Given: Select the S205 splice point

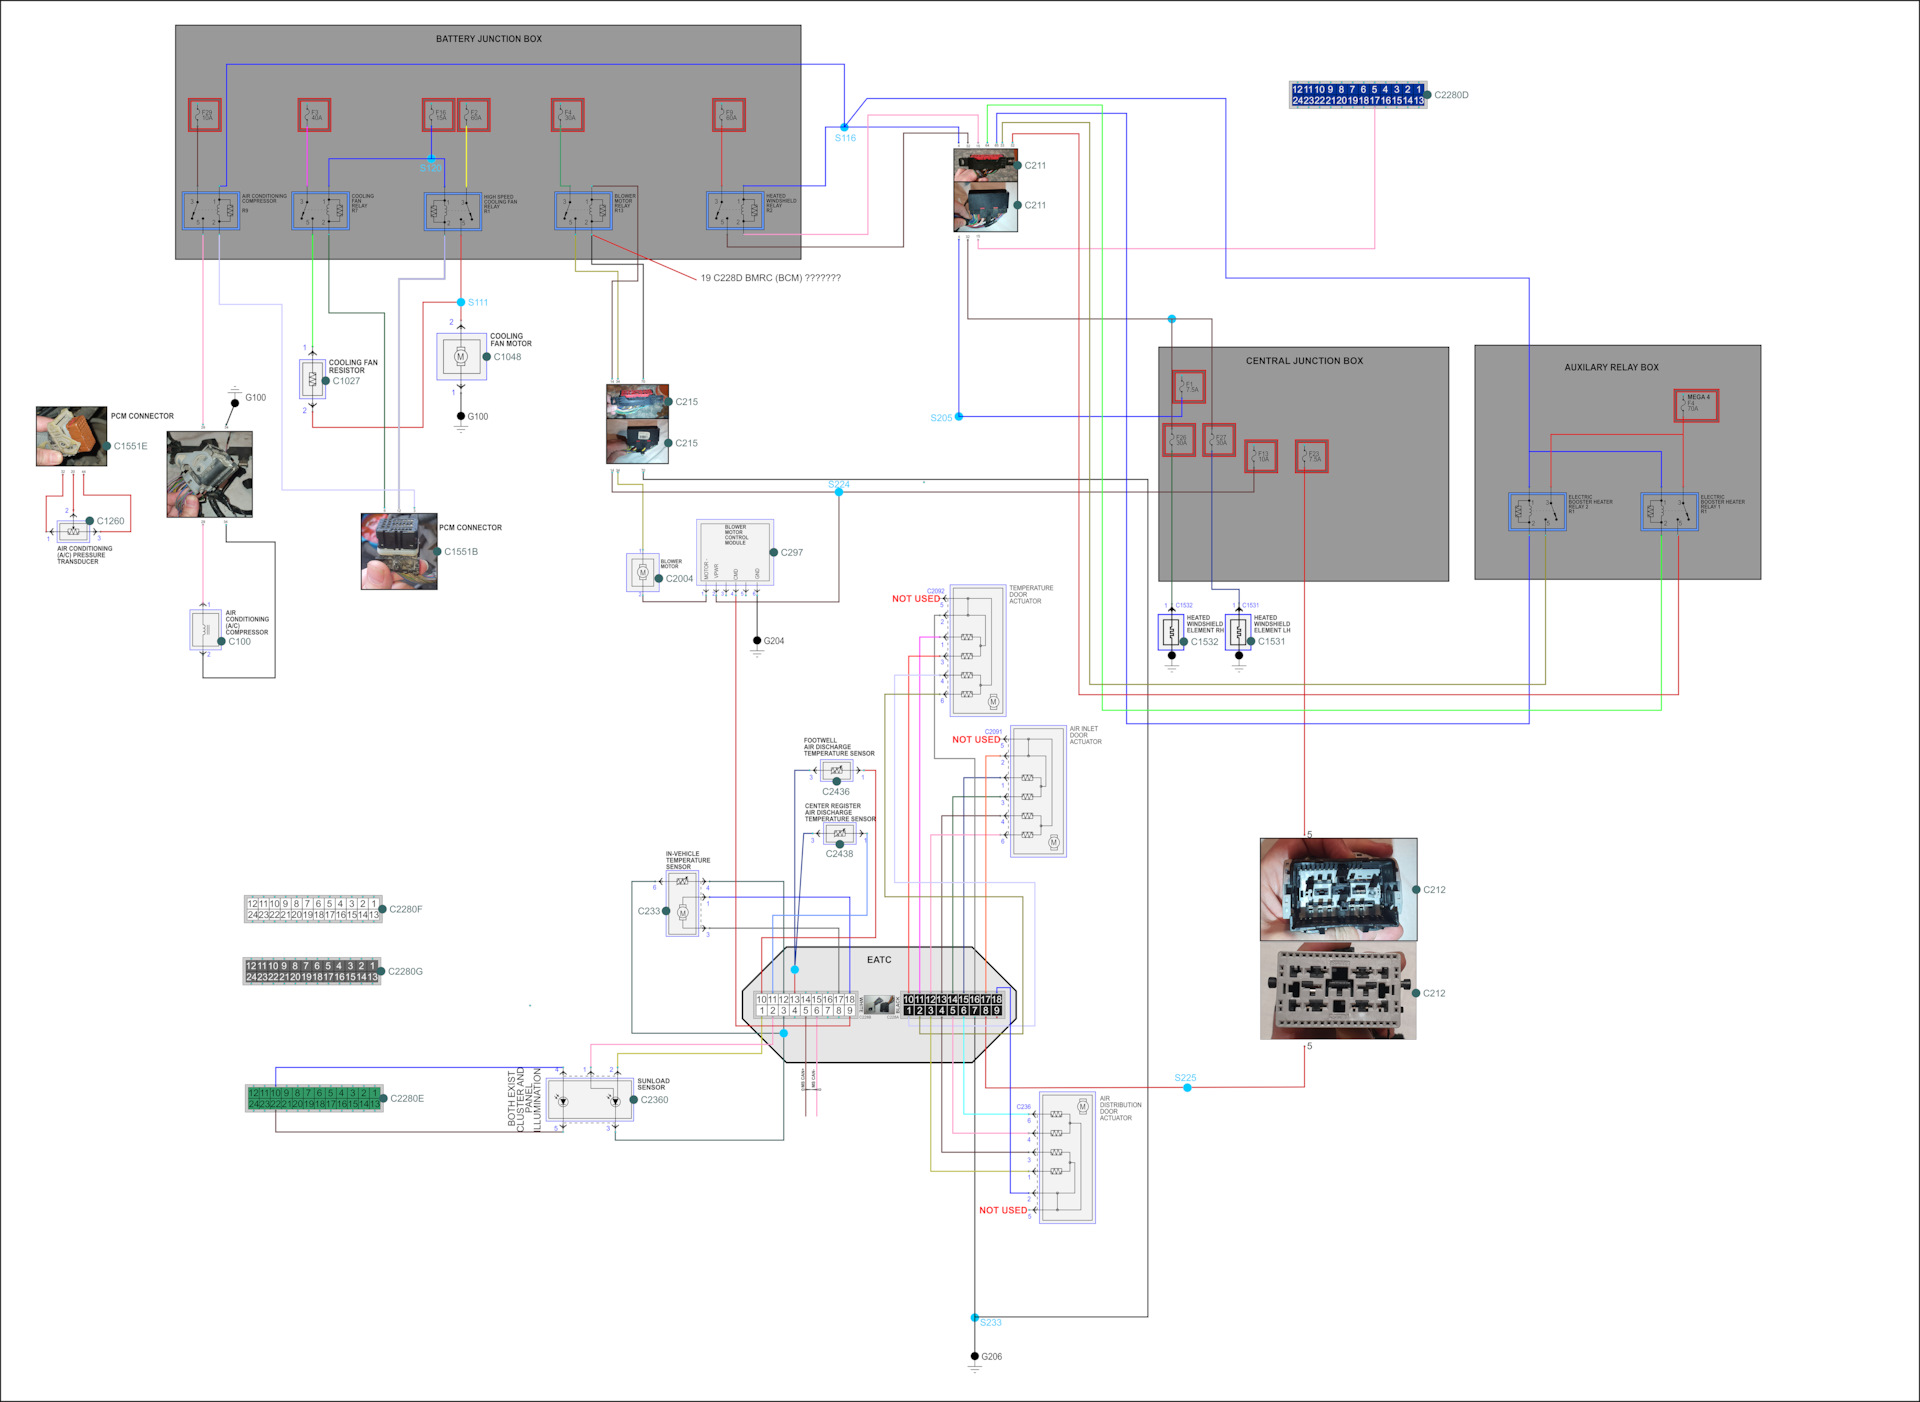Looking at the screenshot, I should click(959, 416).
